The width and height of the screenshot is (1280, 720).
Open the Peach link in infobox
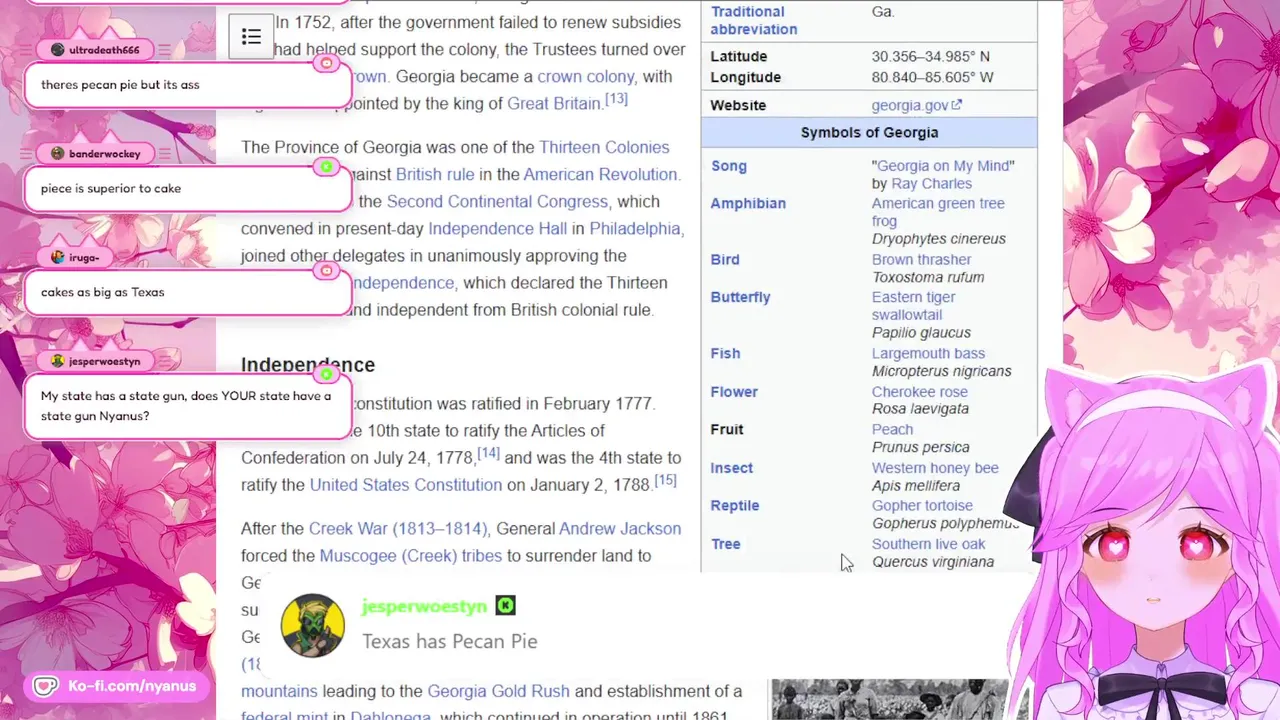point(892,429)
